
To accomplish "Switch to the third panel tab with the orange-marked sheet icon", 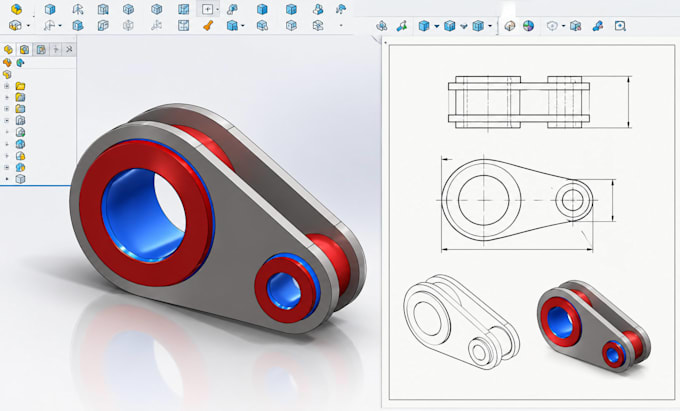I will point(41,49).
